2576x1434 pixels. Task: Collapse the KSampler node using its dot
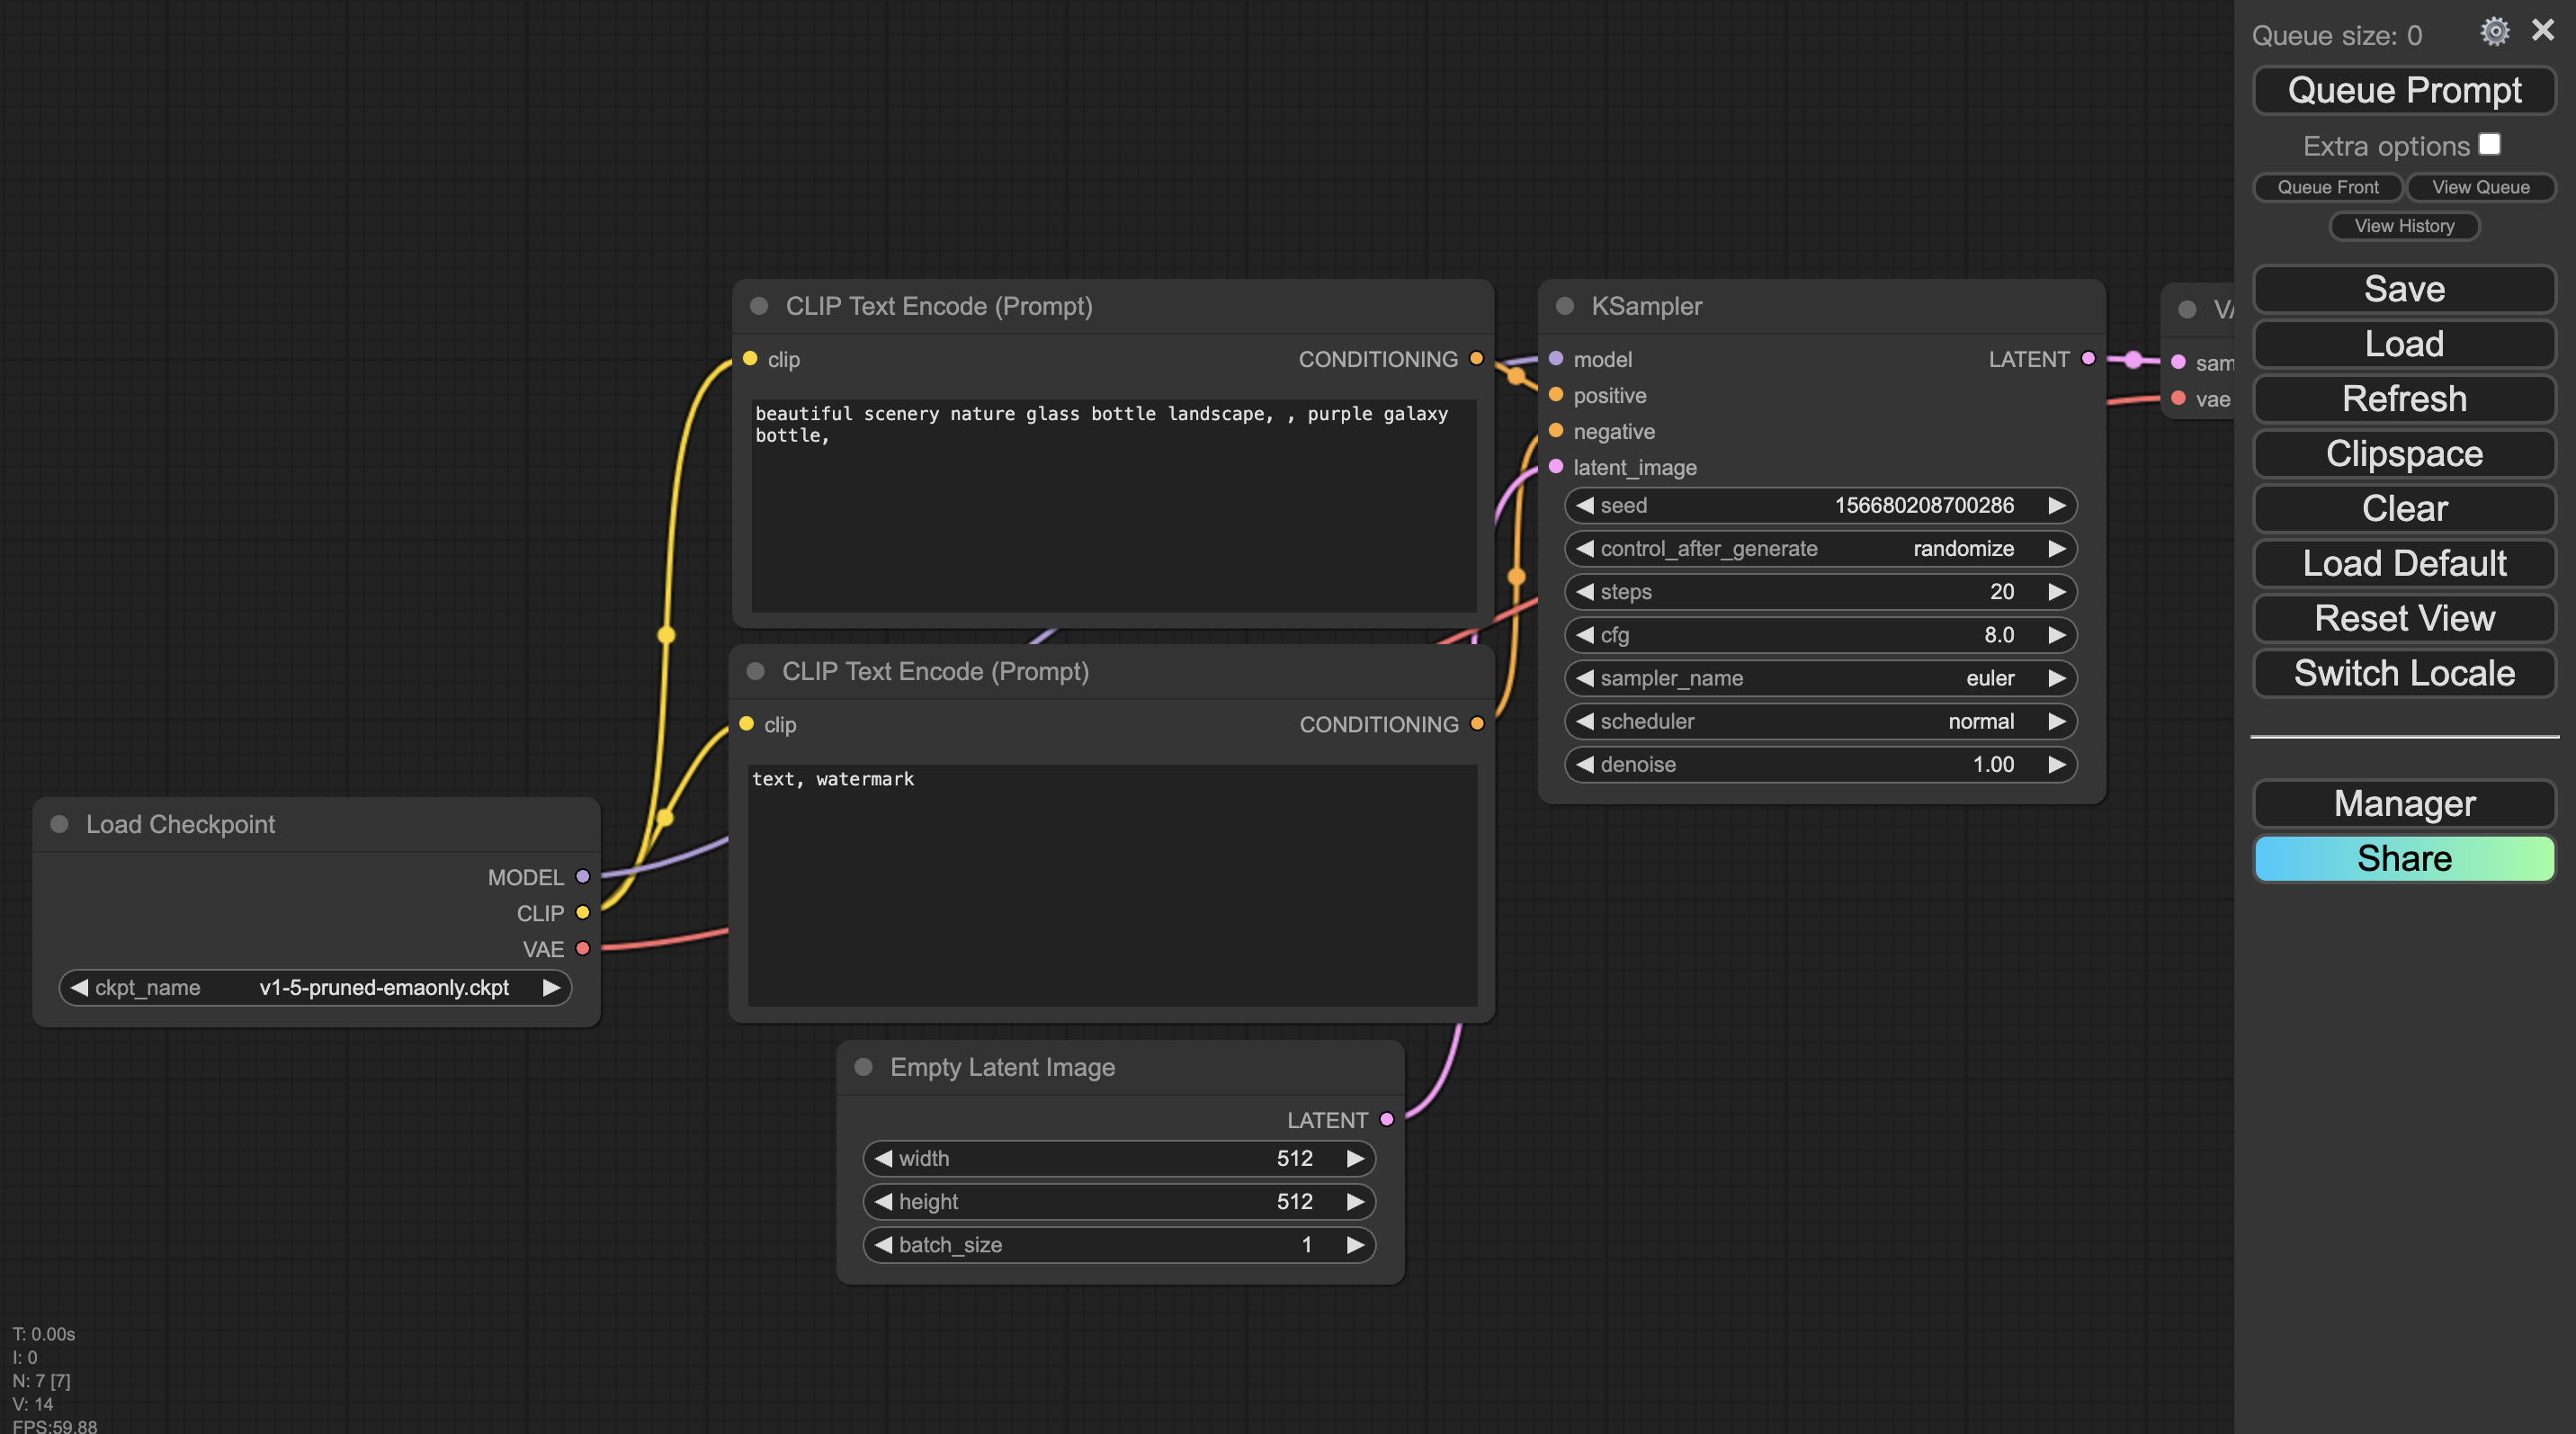(1565, 306)
